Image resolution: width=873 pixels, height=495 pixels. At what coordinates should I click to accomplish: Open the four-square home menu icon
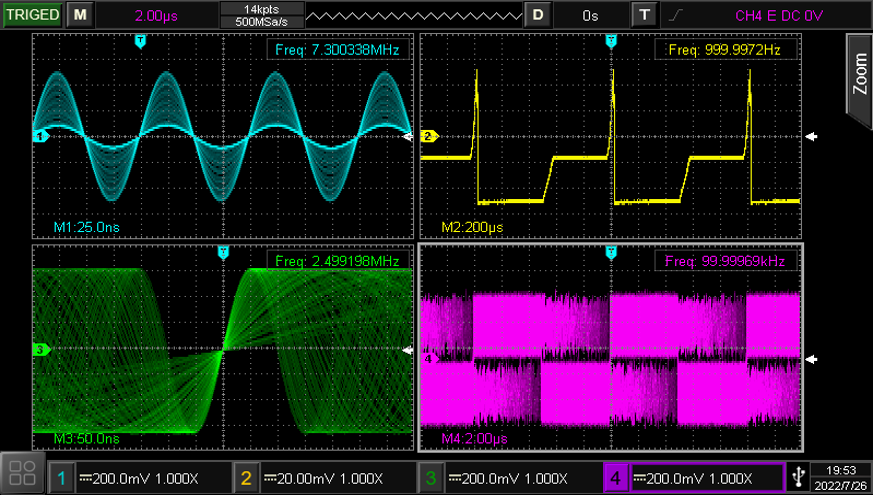click(x=22, y=474)
